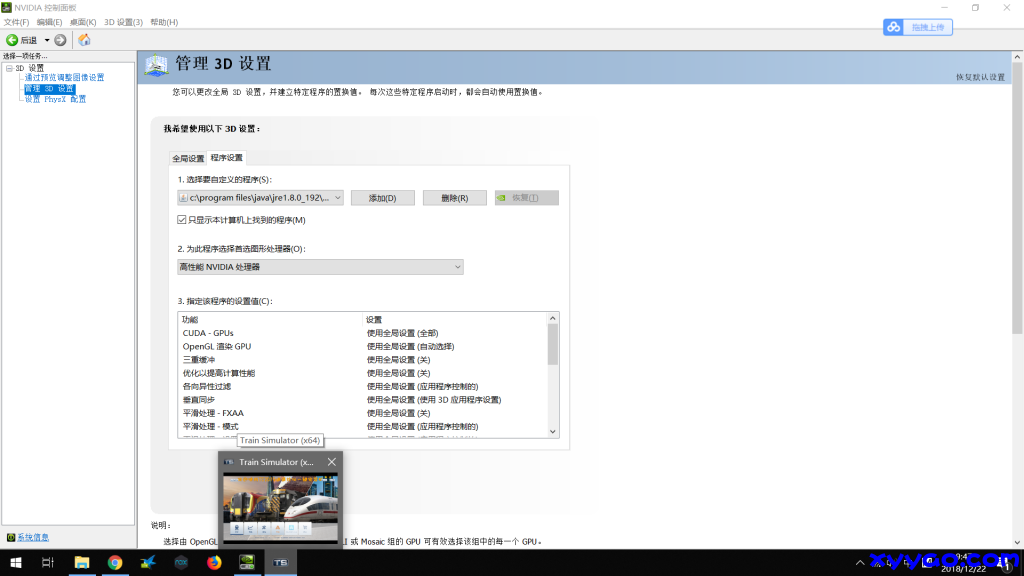
Task: Launch Google Chrome from taskbar
Action: (115, 563)
